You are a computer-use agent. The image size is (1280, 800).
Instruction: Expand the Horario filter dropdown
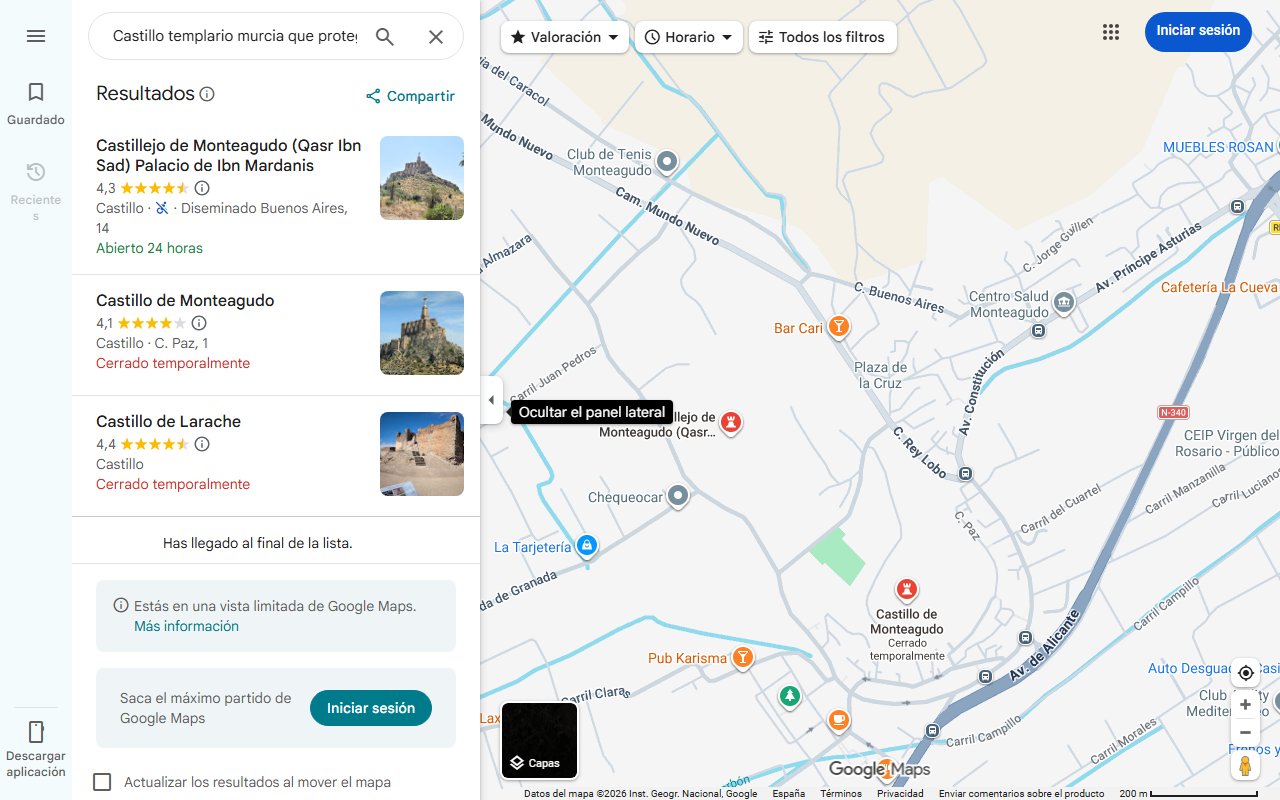click(688, 37)
